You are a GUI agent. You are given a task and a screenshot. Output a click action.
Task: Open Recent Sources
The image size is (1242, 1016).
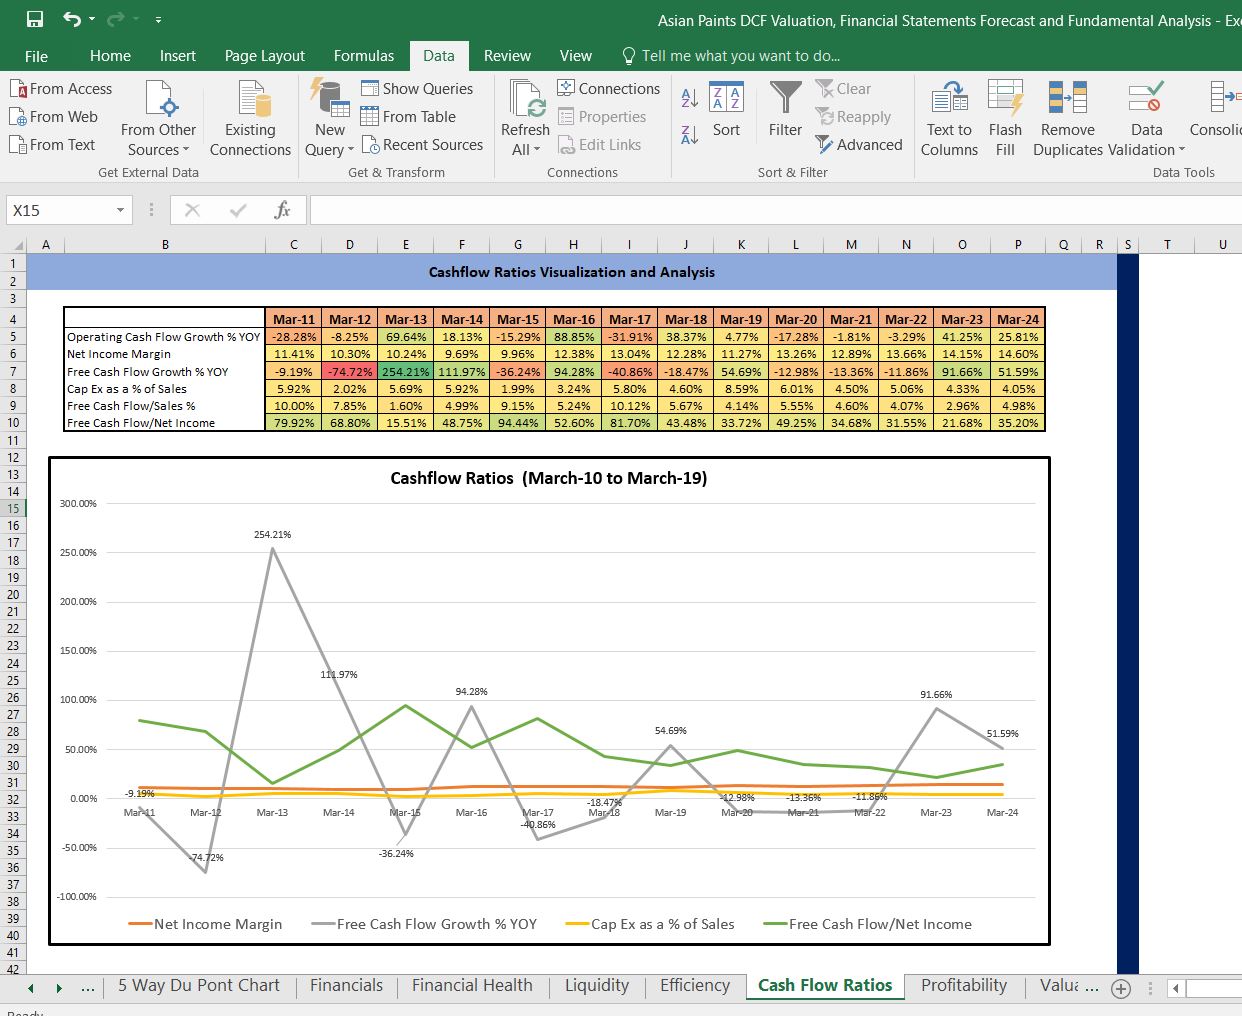tap(422, 145)
